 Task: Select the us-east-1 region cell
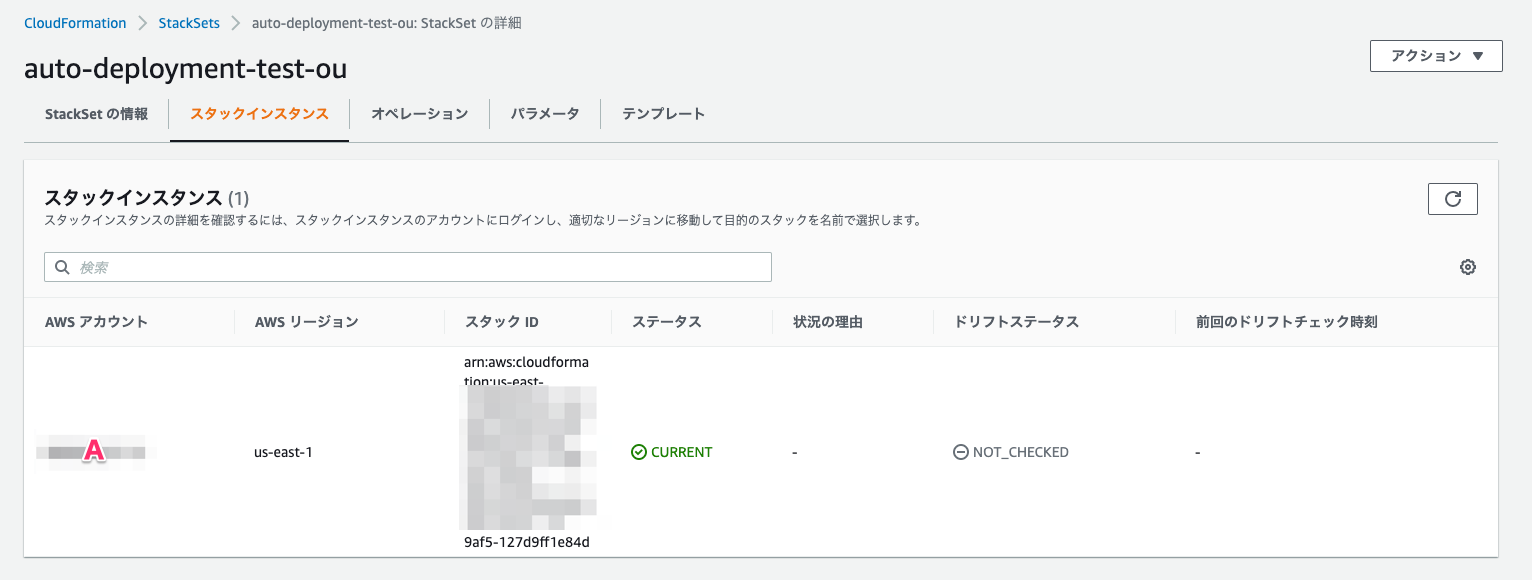(283, 451)
